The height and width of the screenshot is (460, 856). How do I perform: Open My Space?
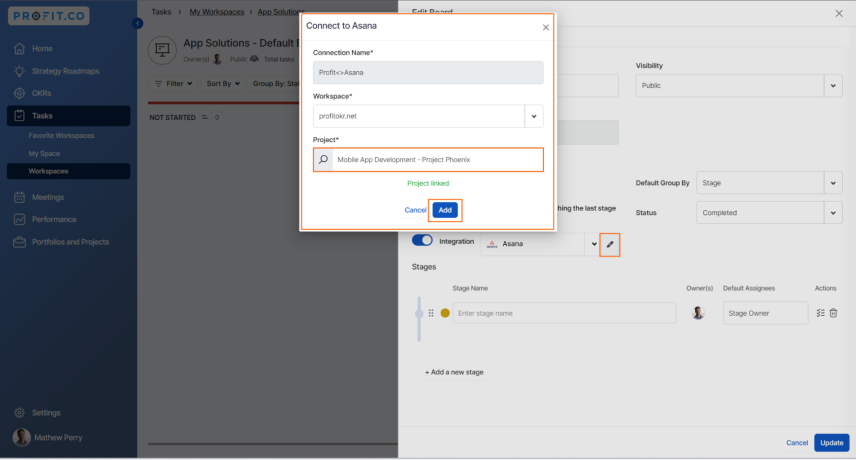tap(44, 153)
